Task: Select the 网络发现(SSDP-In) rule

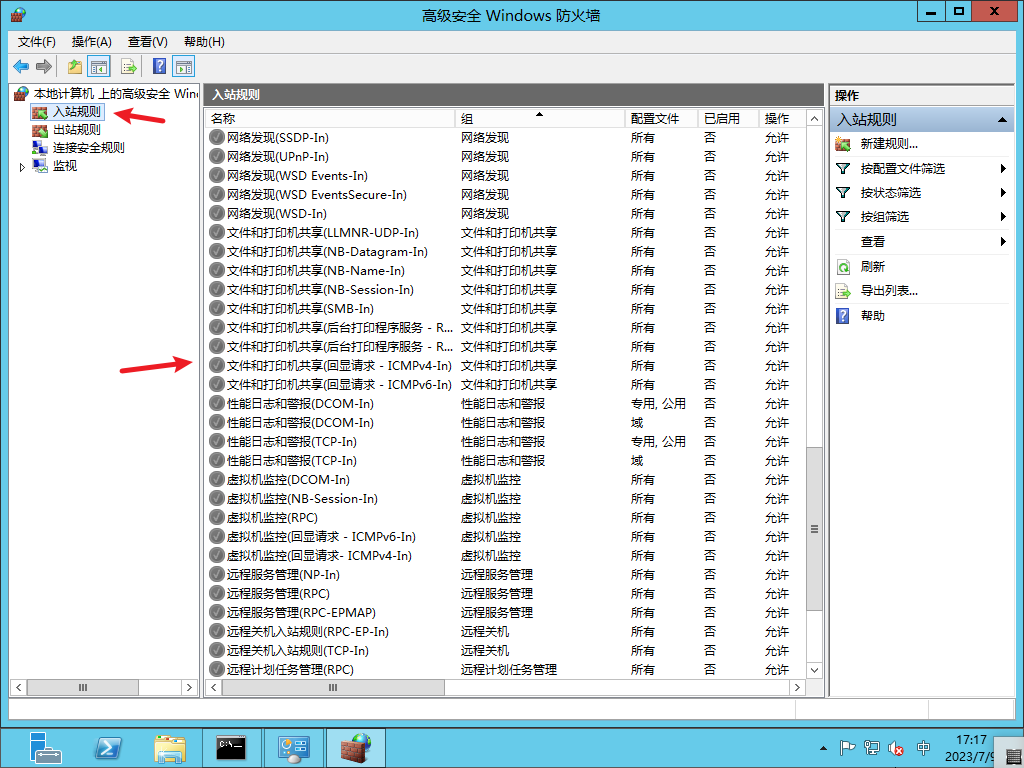Action: (290, 137)
